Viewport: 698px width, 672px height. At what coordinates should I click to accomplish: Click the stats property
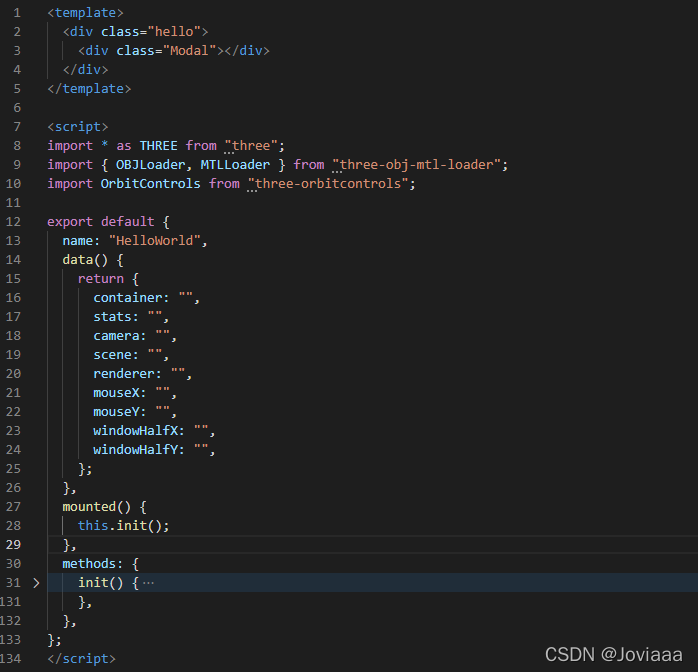(x=112, y=317)
